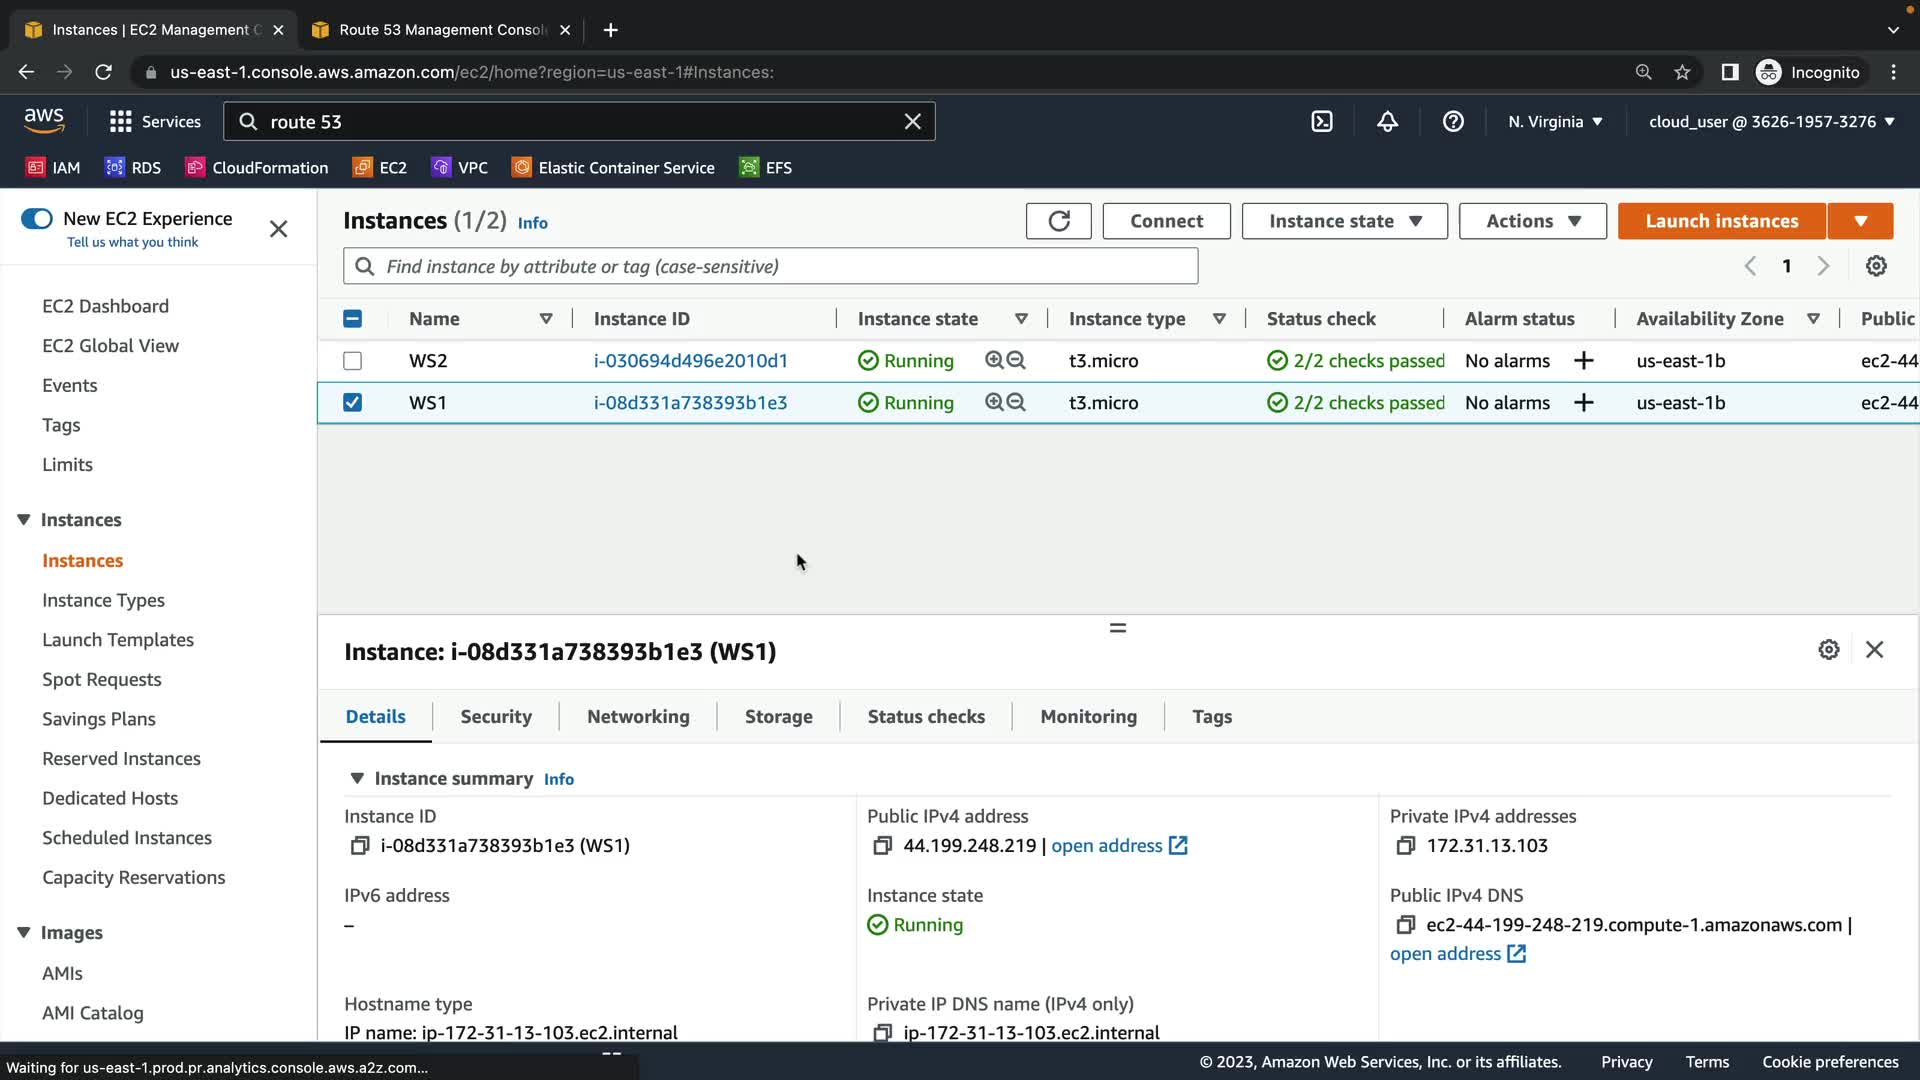Viewport: 1920px width, 1080px height.
Task: Open the notifications bell icon
Action: point(1387,122)
